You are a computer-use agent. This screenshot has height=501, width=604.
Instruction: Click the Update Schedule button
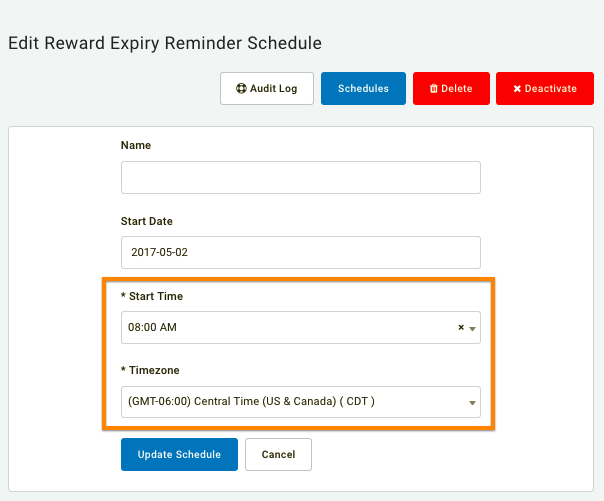pyautogui.click(x=180, y=454)
